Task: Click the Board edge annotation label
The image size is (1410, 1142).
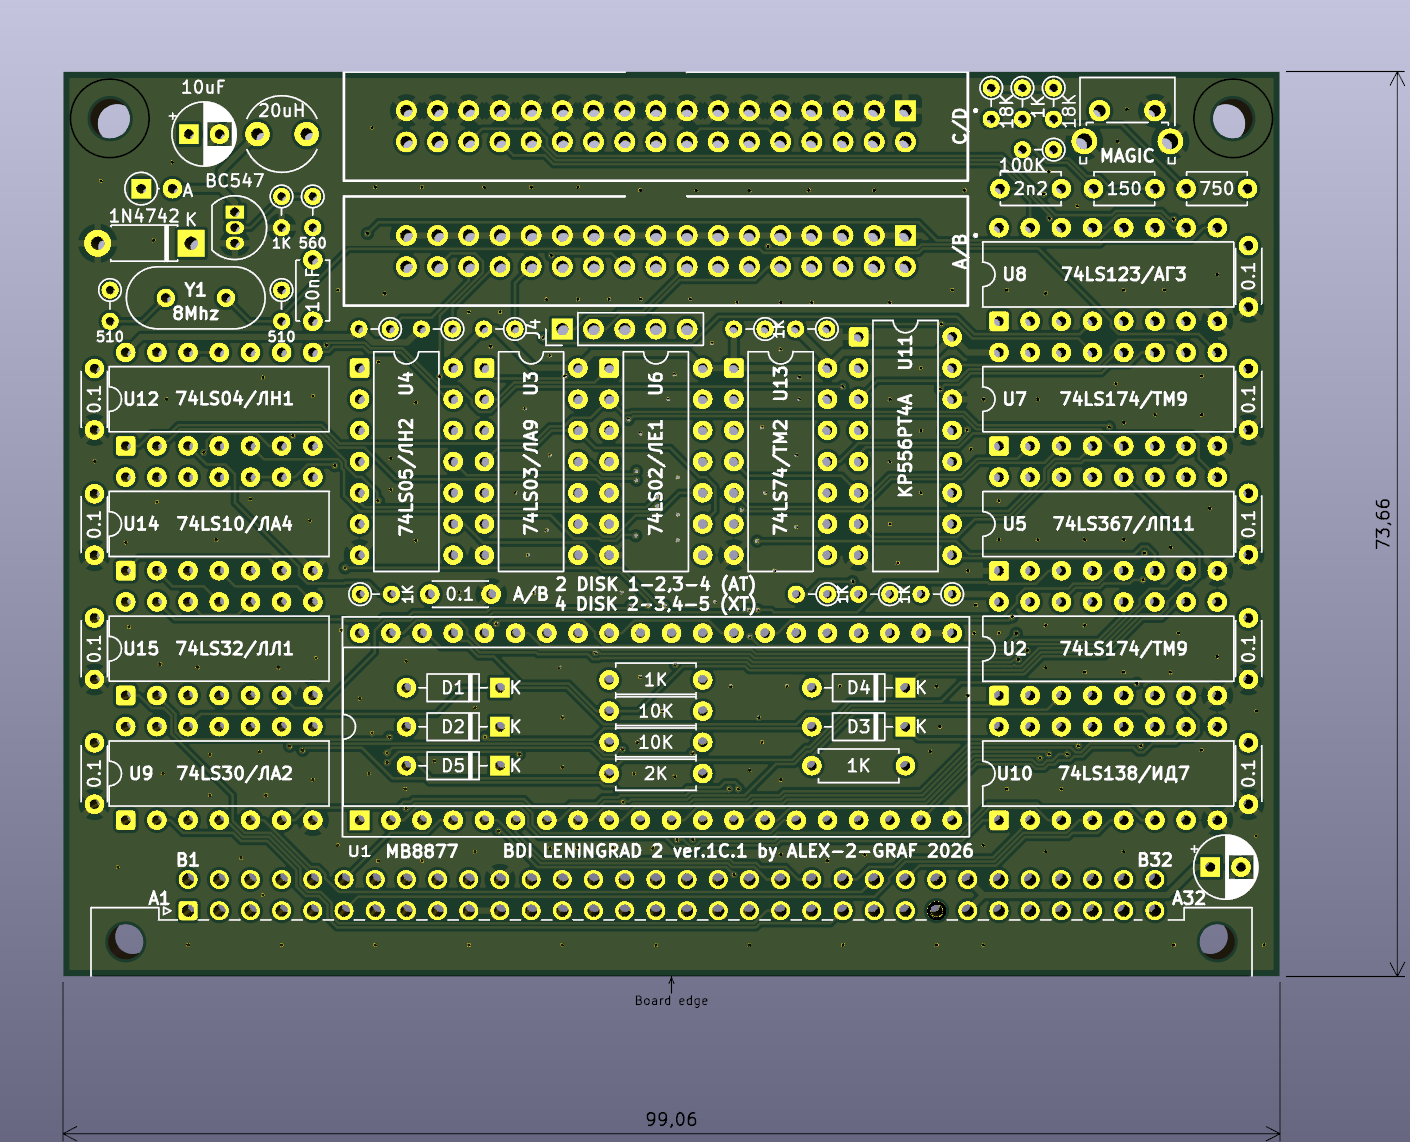Action: coord(671,1000)
